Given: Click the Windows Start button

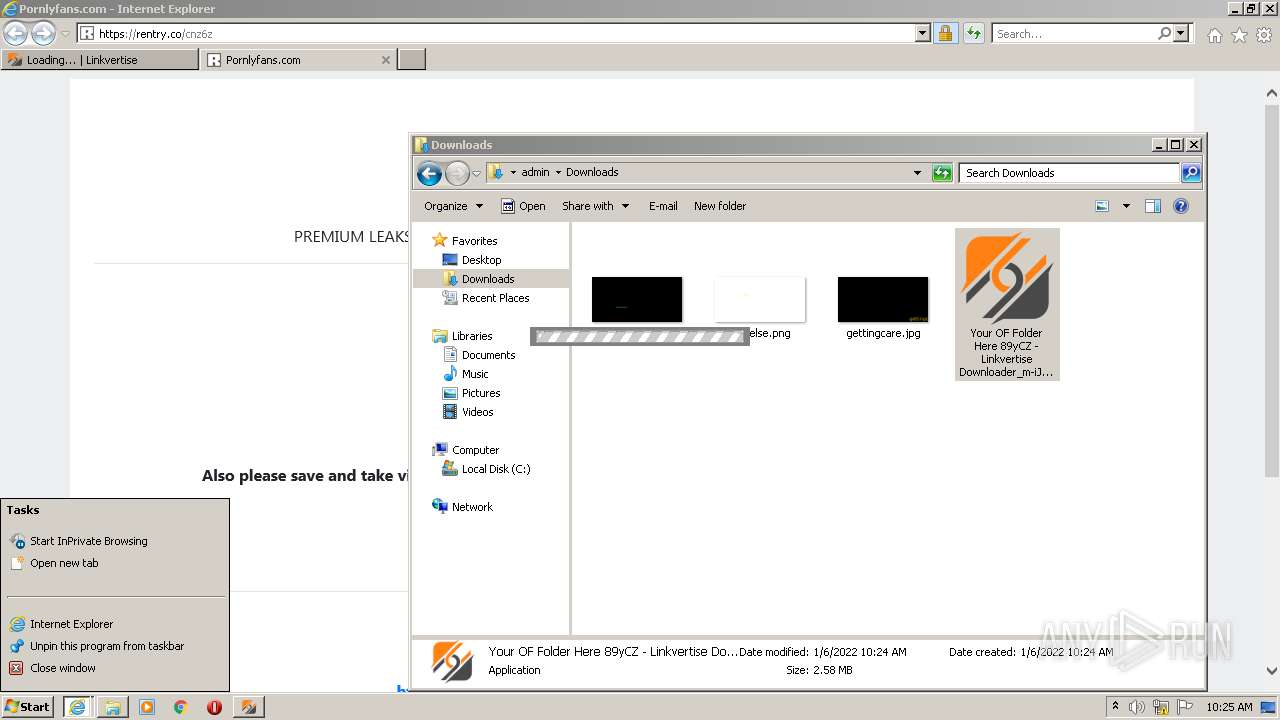Looking at the screenshot, I should click(x=28, y=707).
